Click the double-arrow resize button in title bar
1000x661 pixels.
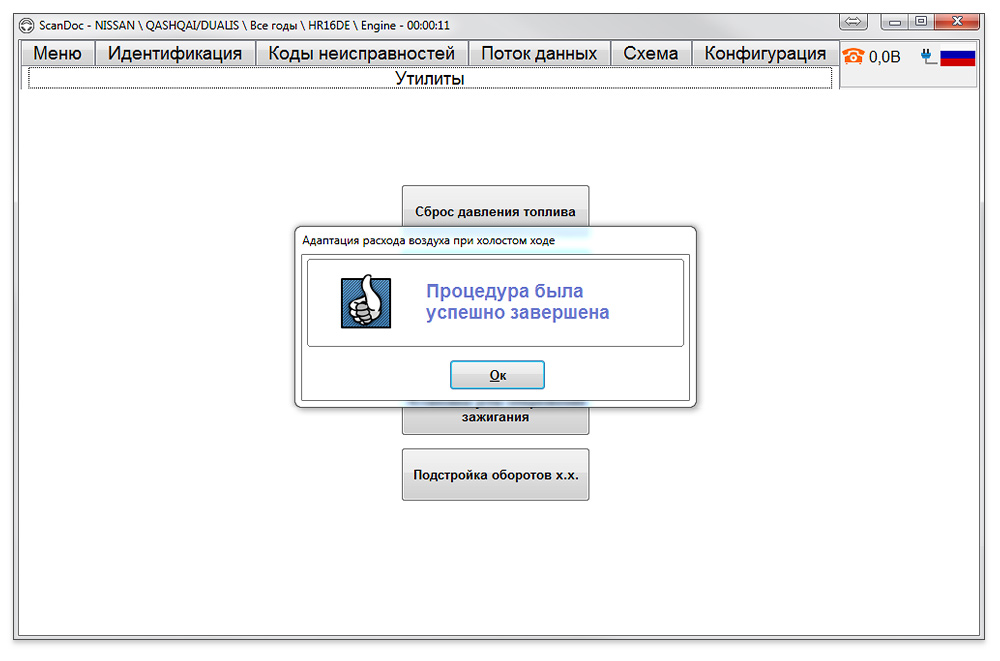[853, 22]
